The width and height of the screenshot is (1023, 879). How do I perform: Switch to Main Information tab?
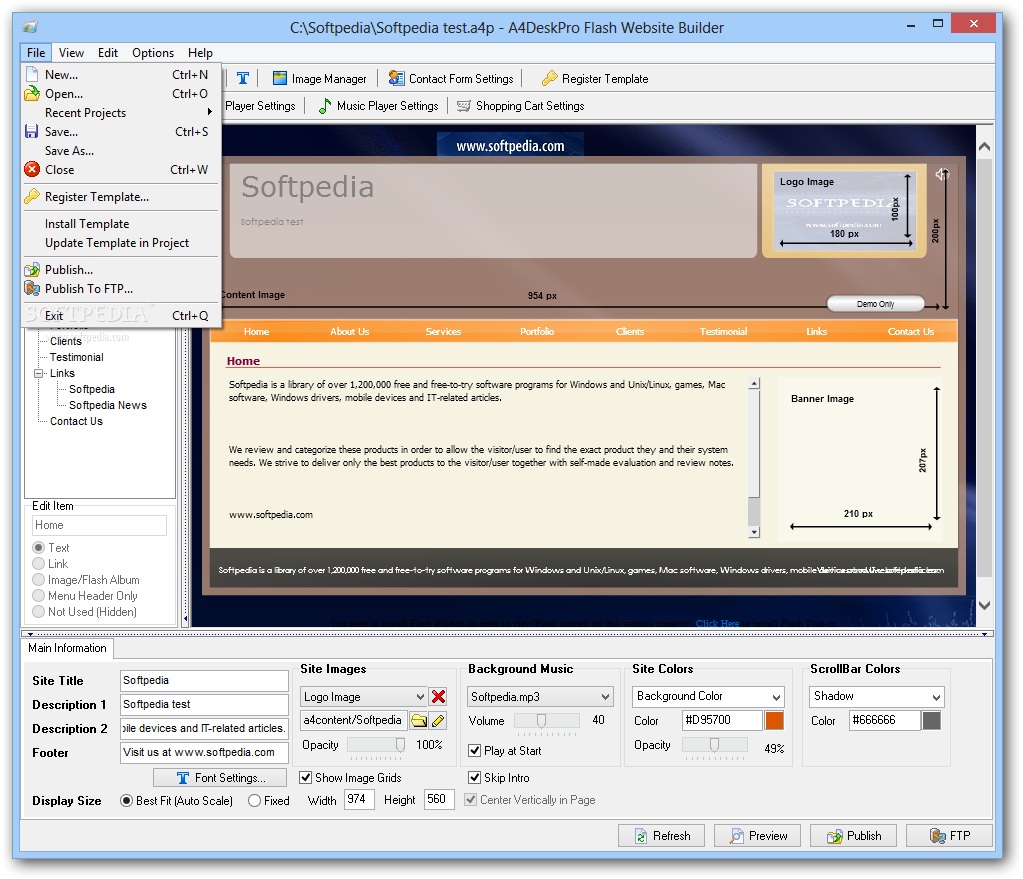(x=67, y=648)
